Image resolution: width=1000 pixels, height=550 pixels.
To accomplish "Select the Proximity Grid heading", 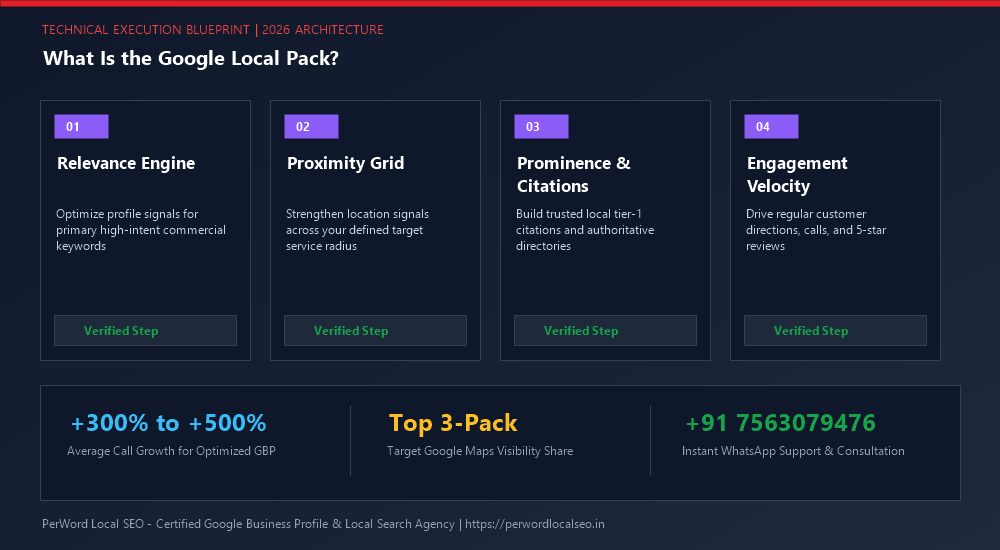I will [345, 163].
